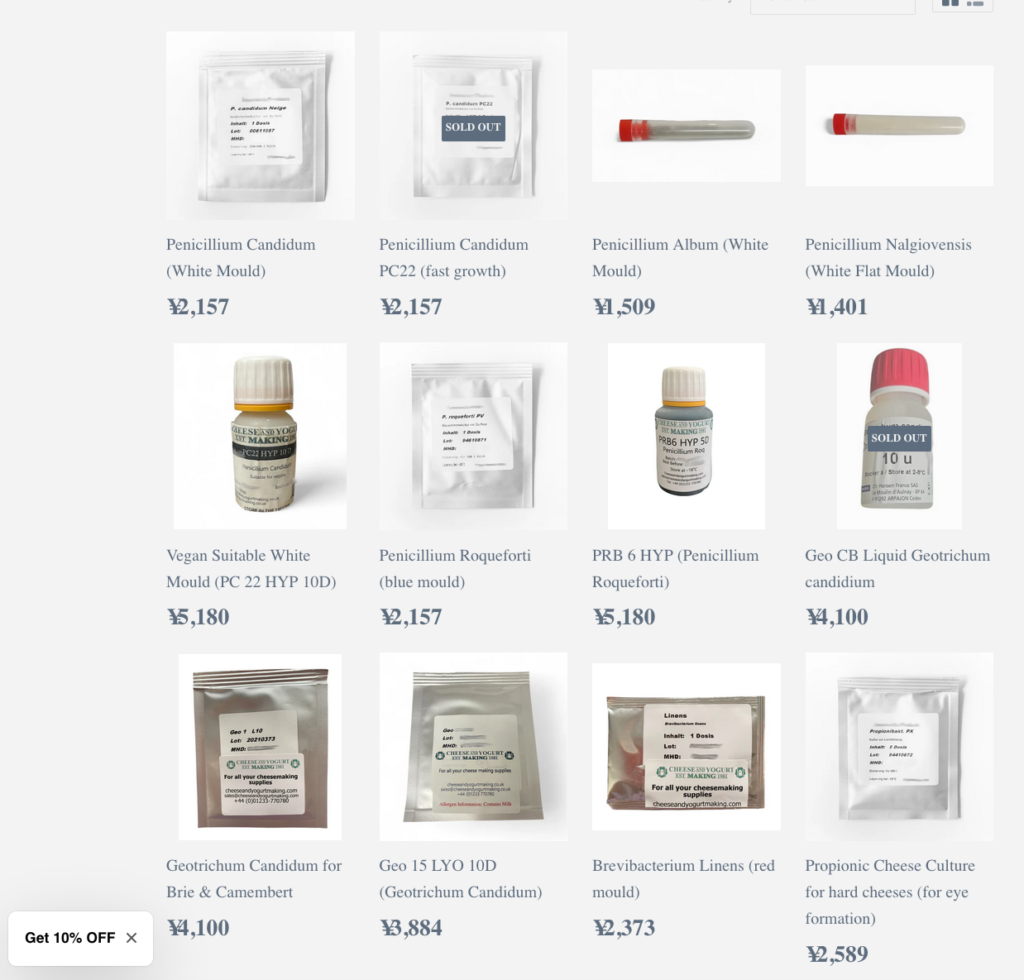This screenshot has width=1024, height=980.
Task: Open Propionic Cheese Culture for hard cheeses link
Action: click(889, 892)
